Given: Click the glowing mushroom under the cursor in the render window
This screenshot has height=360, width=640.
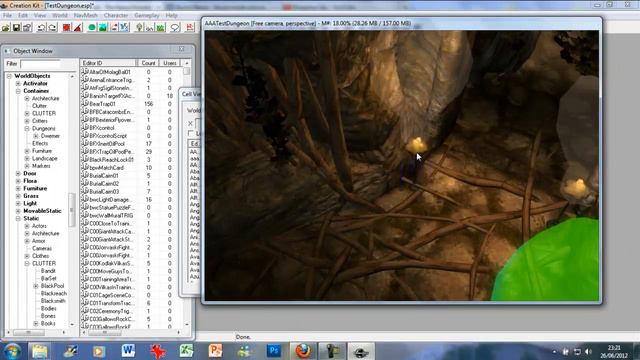Looking at the screenshot, I should click(416, 145).
